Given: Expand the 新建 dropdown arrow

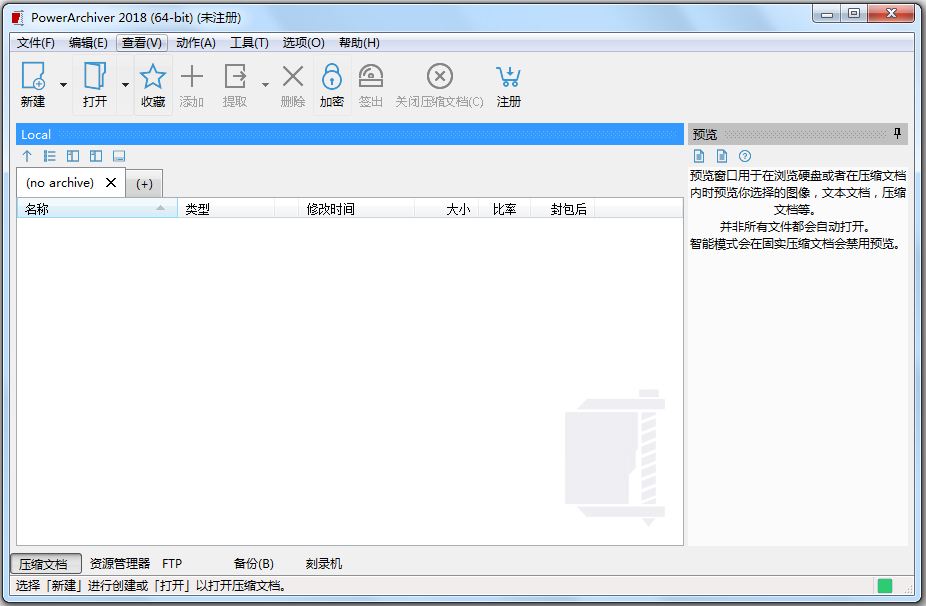Looking at the screenshot, I should click(x=63, y=84).
